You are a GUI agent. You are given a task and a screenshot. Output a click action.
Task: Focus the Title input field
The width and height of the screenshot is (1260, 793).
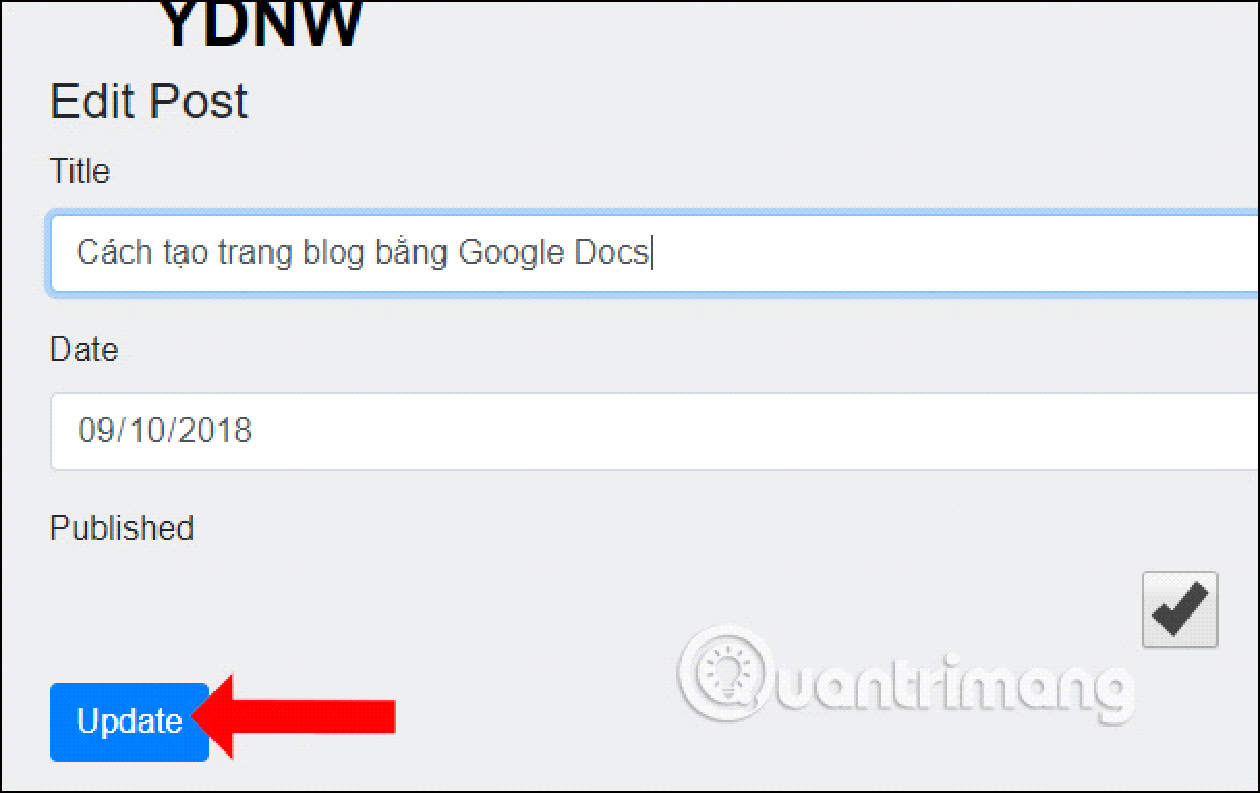655,252
